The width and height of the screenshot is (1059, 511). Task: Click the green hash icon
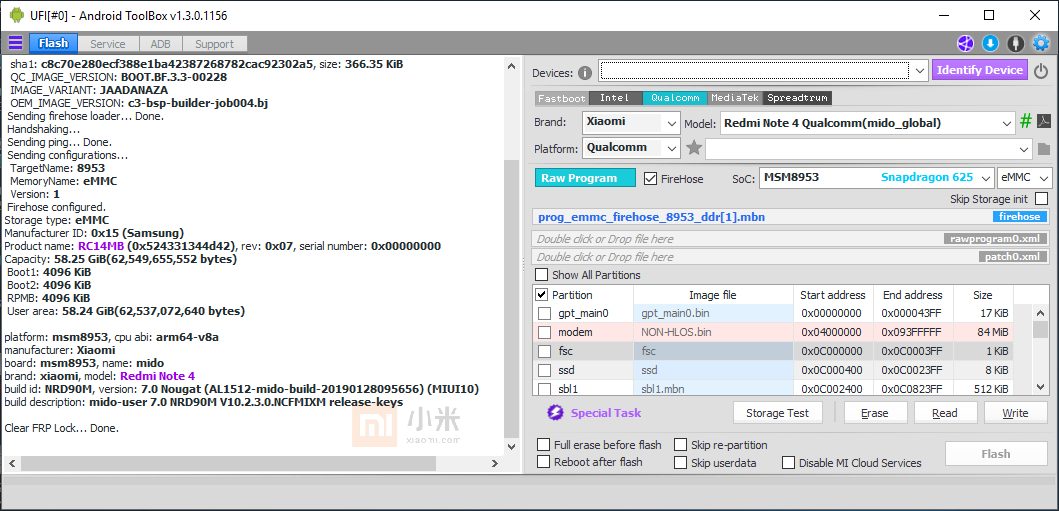1025,122
